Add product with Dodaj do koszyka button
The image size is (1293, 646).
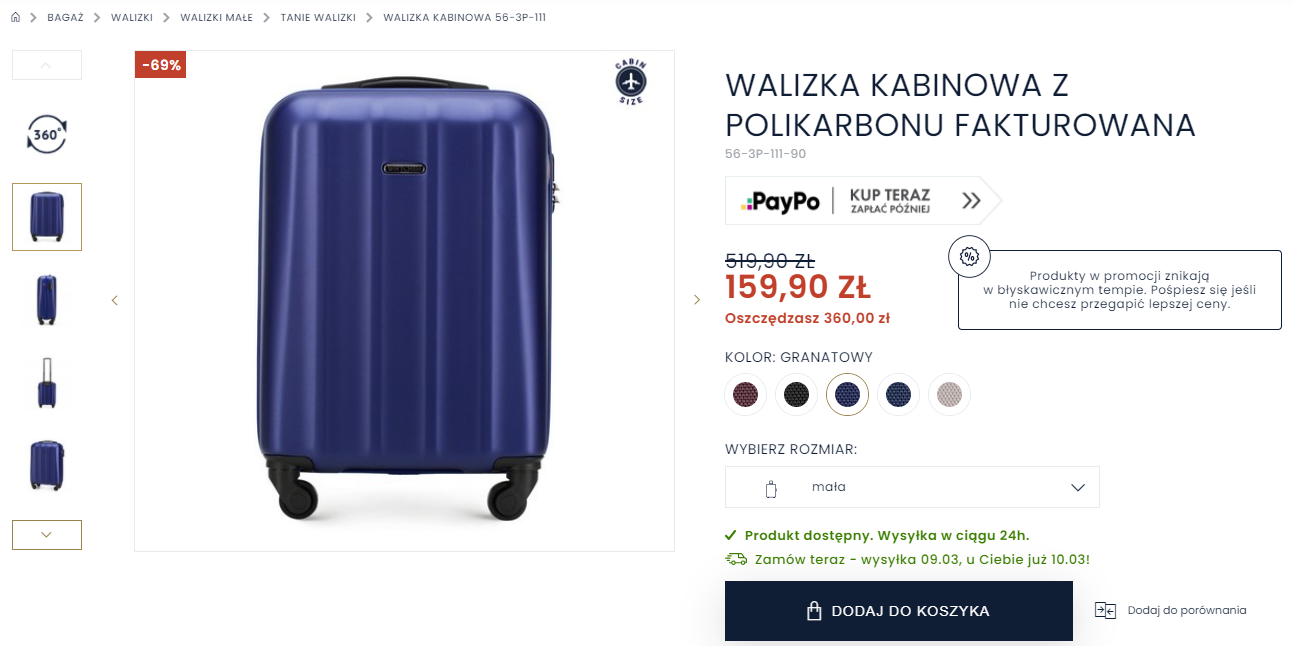click(x=899, y=611)
